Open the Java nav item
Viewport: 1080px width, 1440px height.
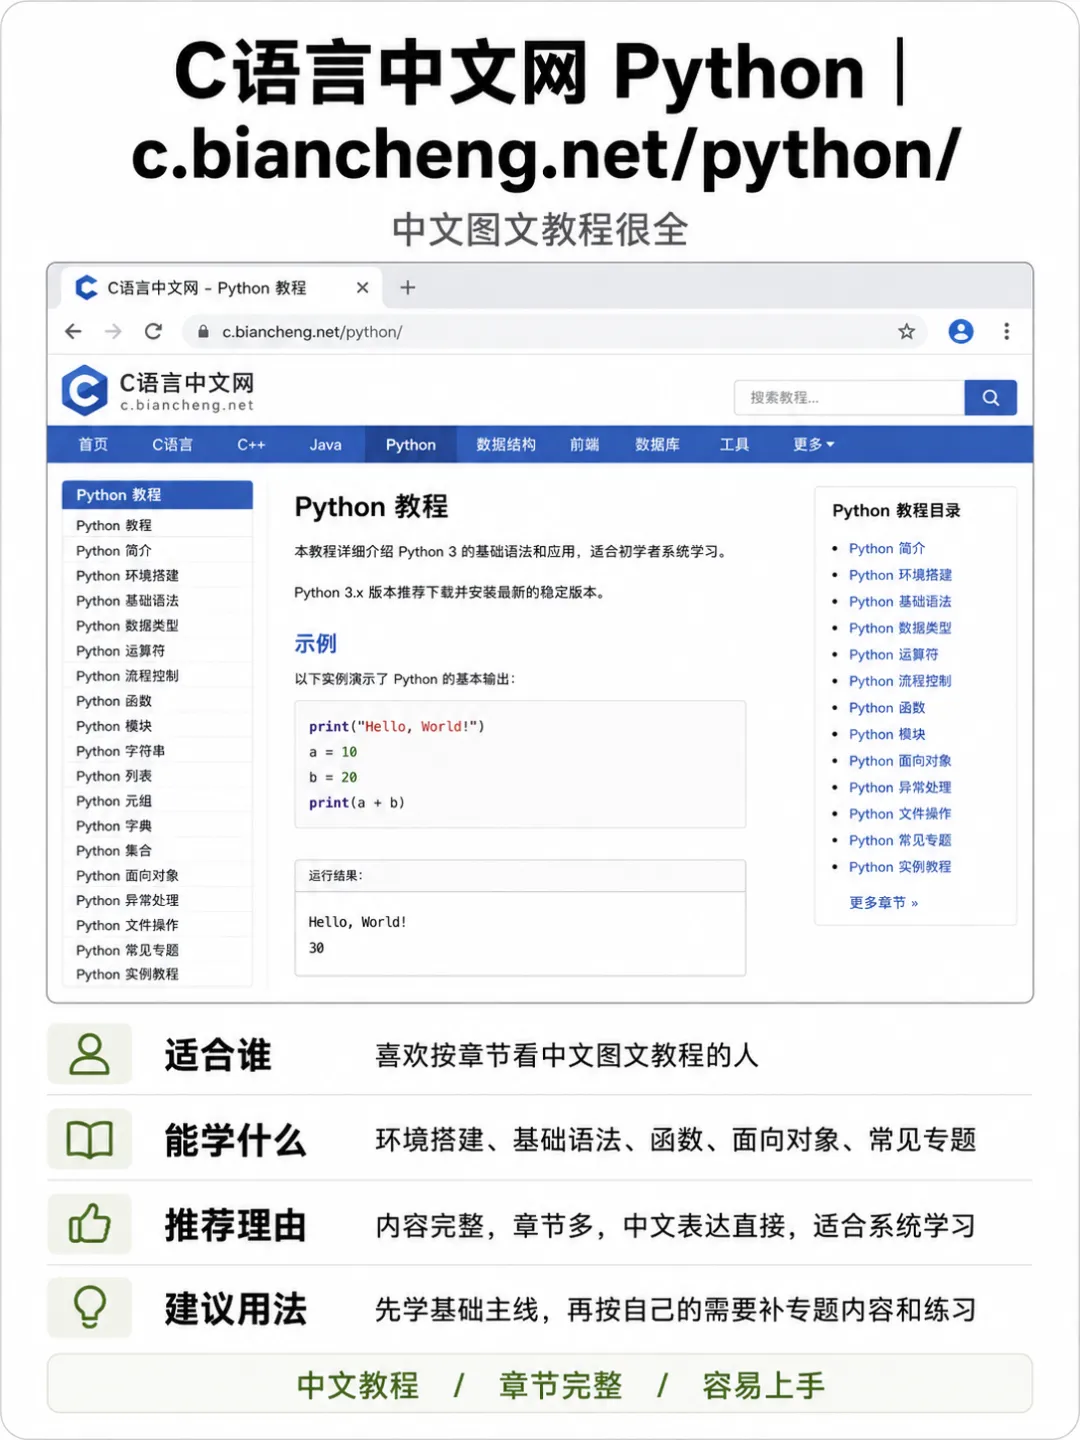325,444
